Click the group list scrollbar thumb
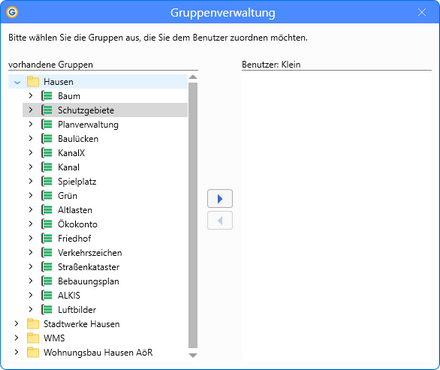The height and width of the screenshot is (370, 440). (x=193, y=216)
